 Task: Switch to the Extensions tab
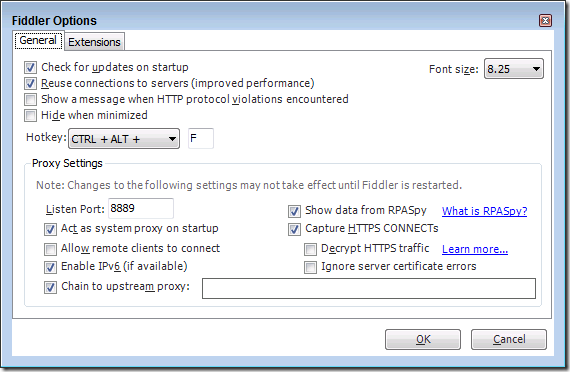tap(95, 42)
